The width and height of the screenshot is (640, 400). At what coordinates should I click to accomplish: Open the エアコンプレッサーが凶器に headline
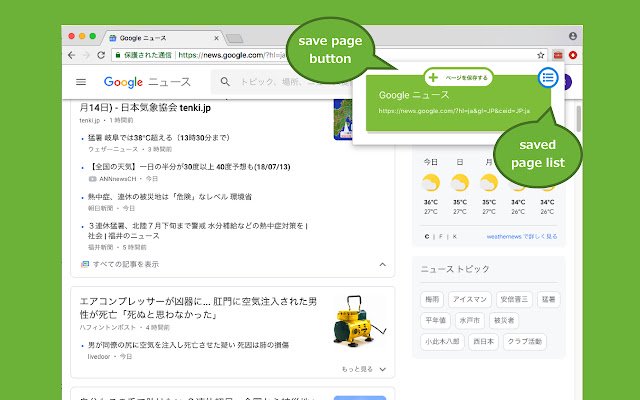198,308
